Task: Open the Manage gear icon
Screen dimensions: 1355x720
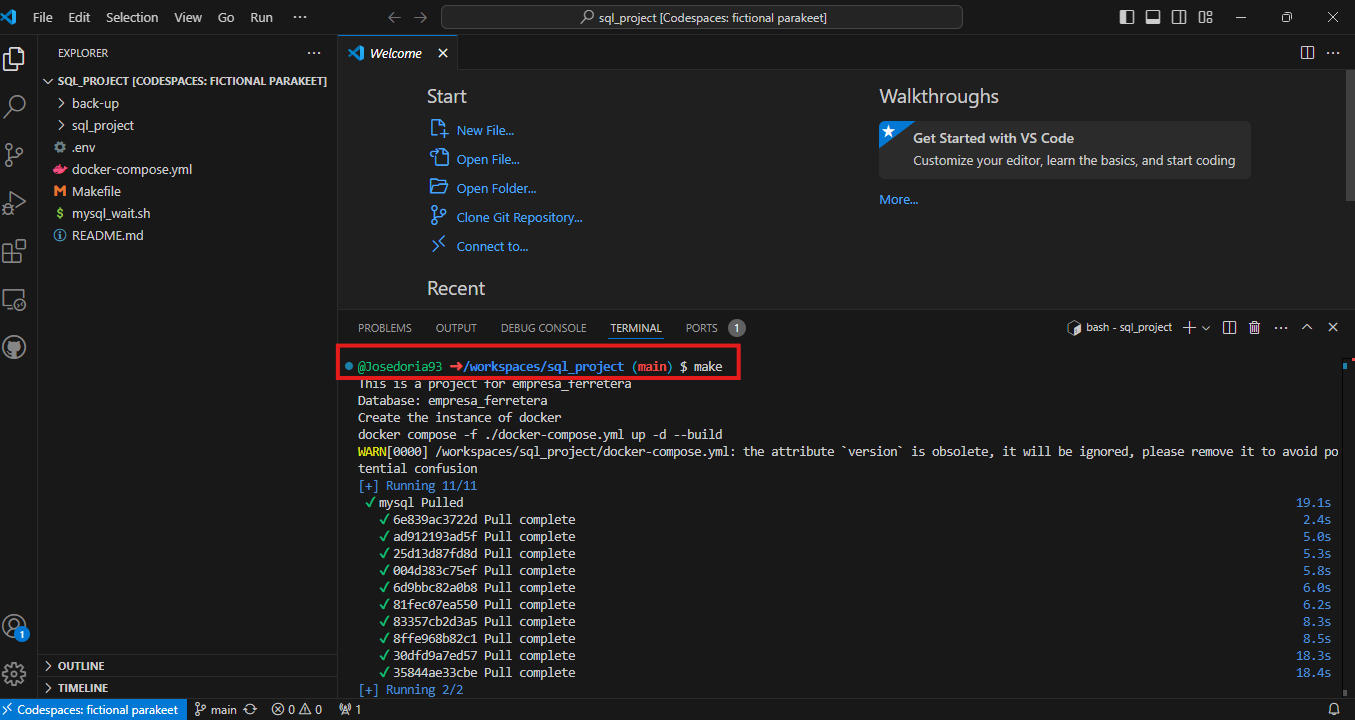Action: pos(14,673)
